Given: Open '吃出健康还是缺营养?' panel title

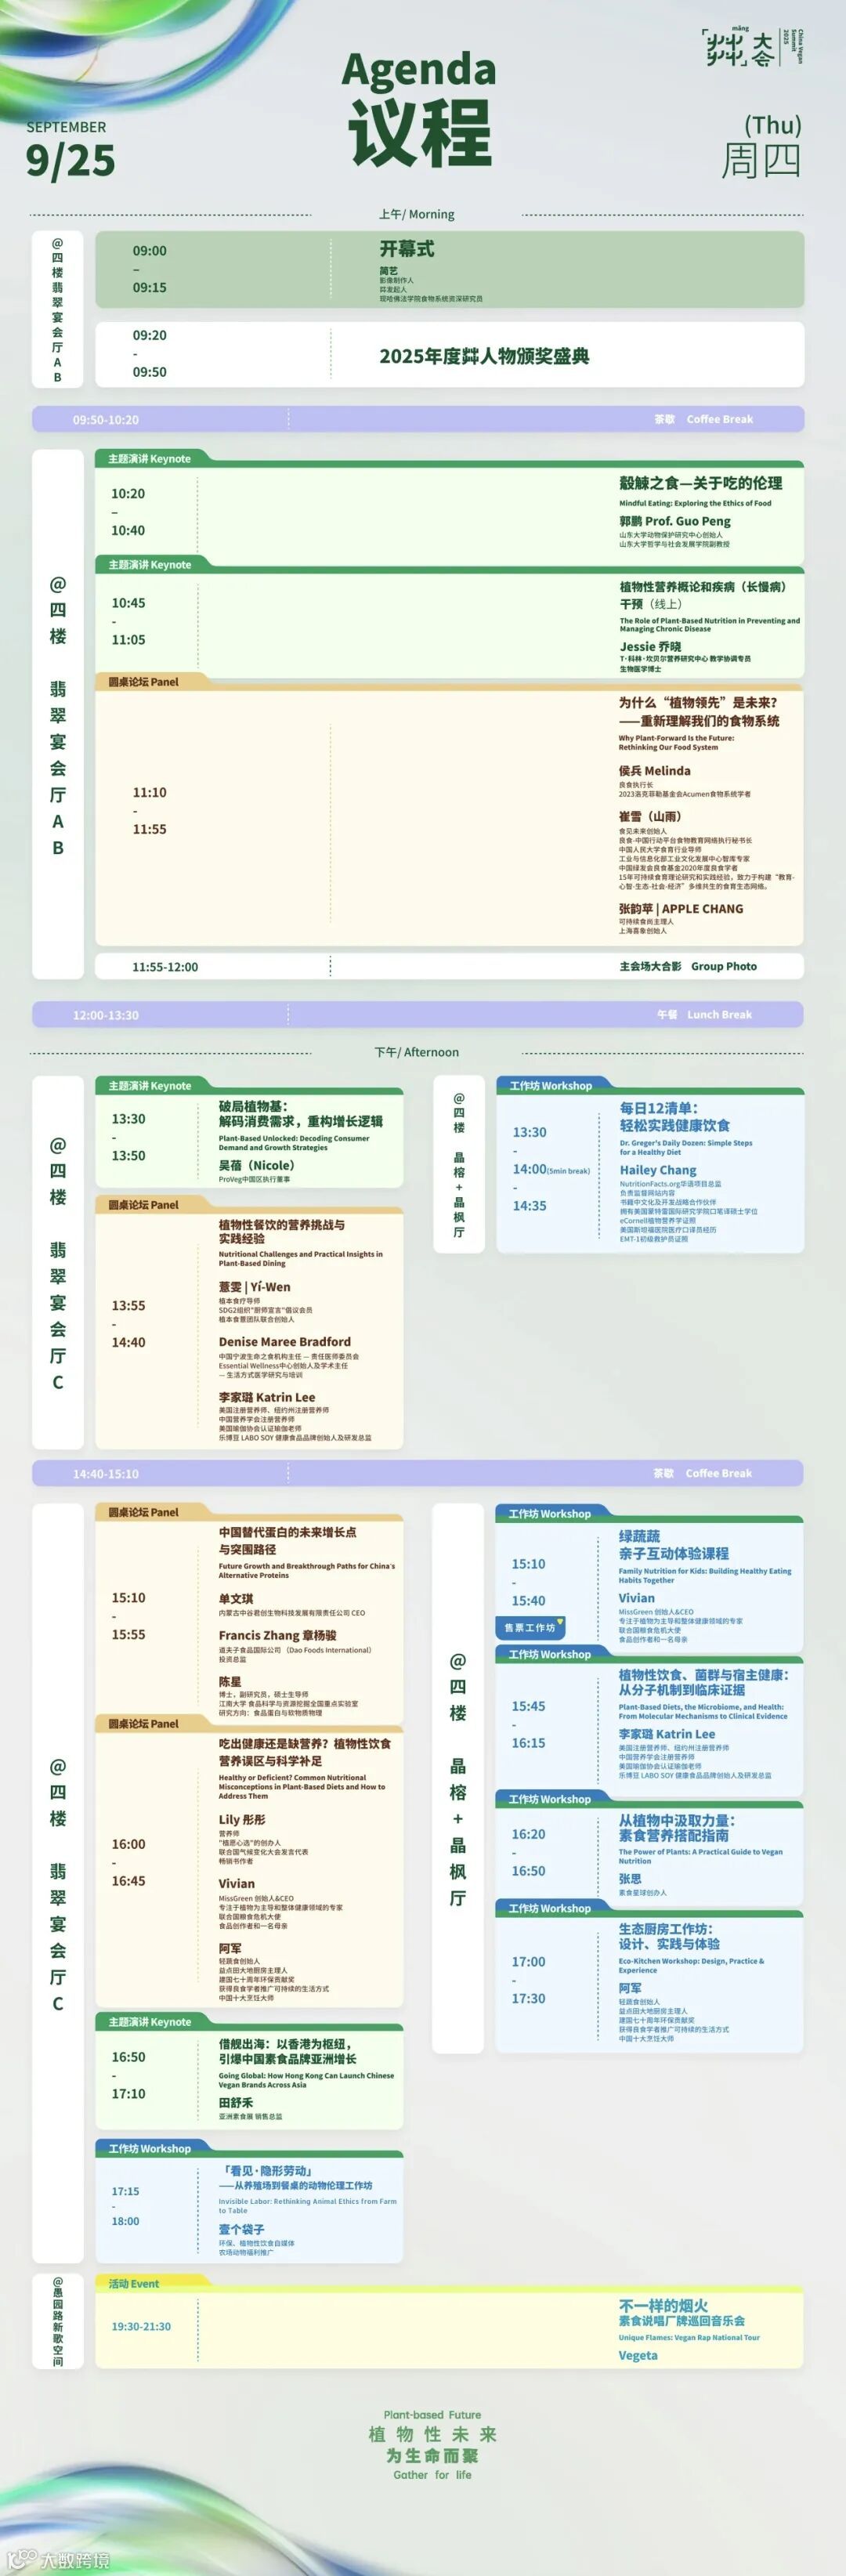Looking at the screenshot, I should click(x=304, y=1752).
